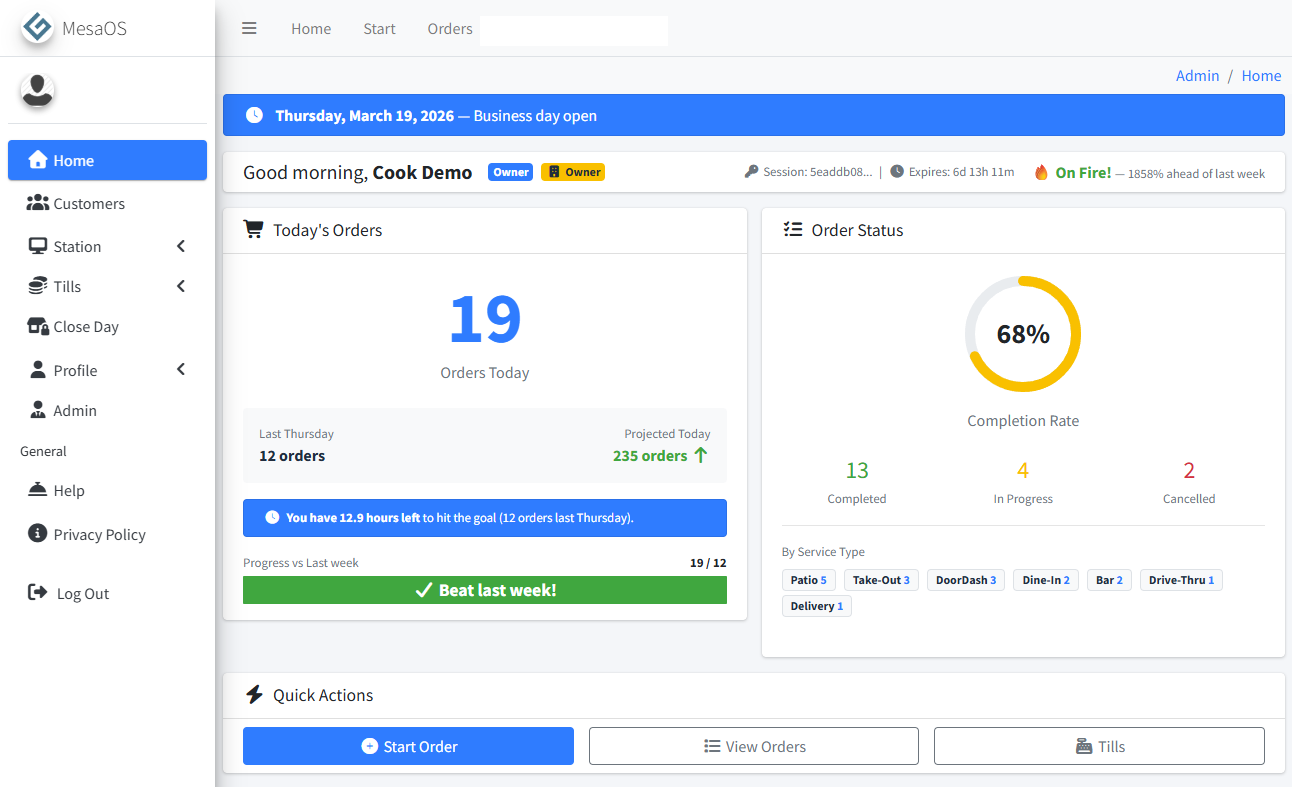Viewport: 1292px width, 787px height.
Task: Open Orders in the top navigation bar
Action: (x=450, y=28)
